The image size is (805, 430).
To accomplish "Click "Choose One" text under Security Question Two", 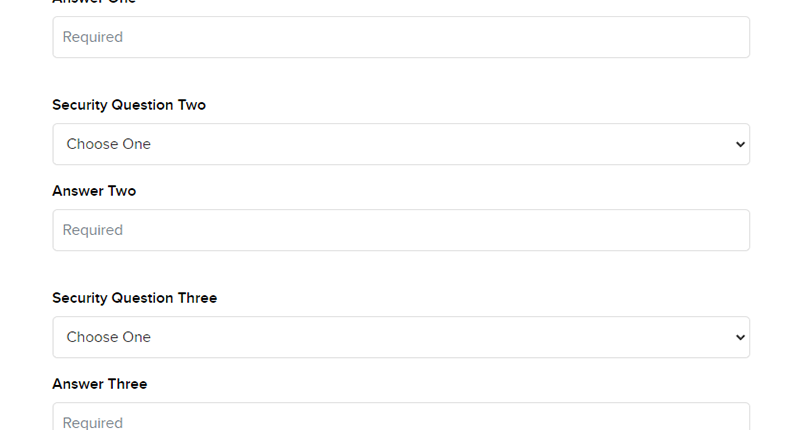I will point(108,144).
